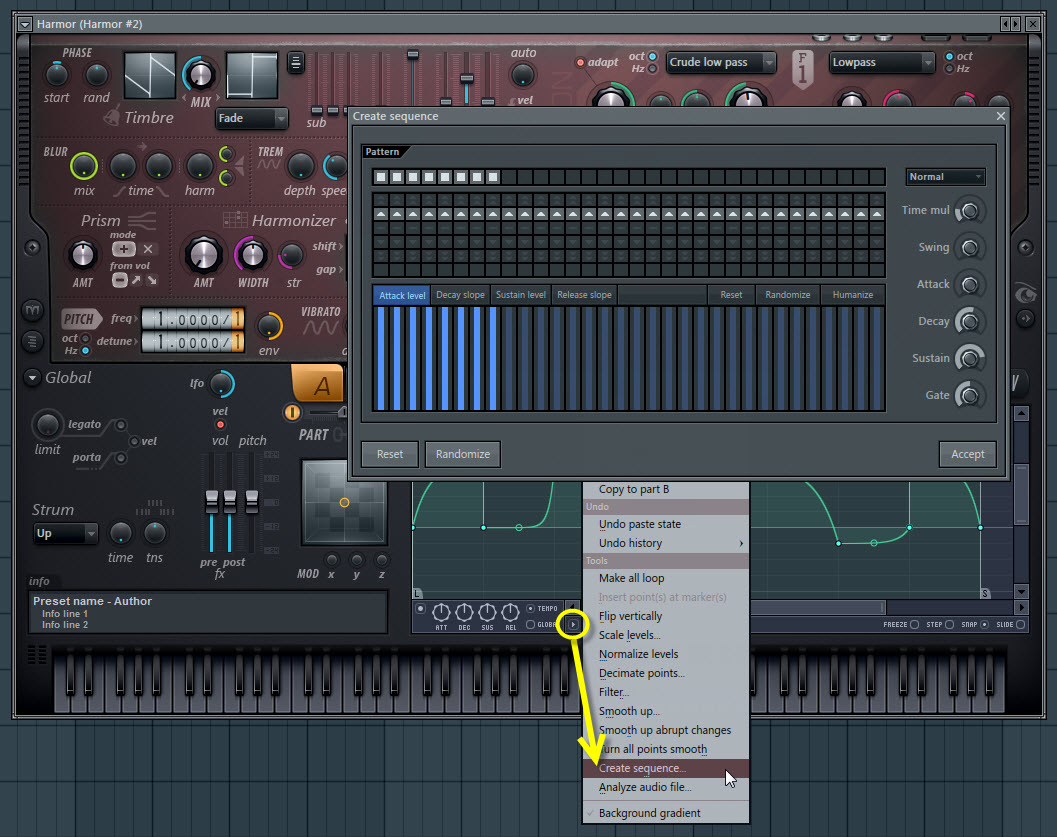
Task: Click the Harmonizer AMT knob
Action: click(203, 255)
